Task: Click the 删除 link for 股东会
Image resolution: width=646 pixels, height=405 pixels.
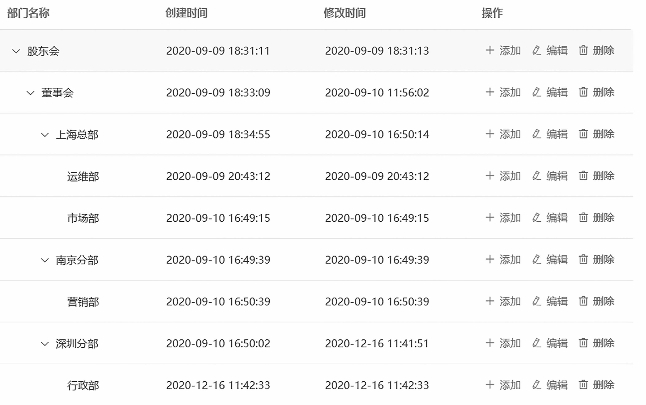Action: click(603, 50)
